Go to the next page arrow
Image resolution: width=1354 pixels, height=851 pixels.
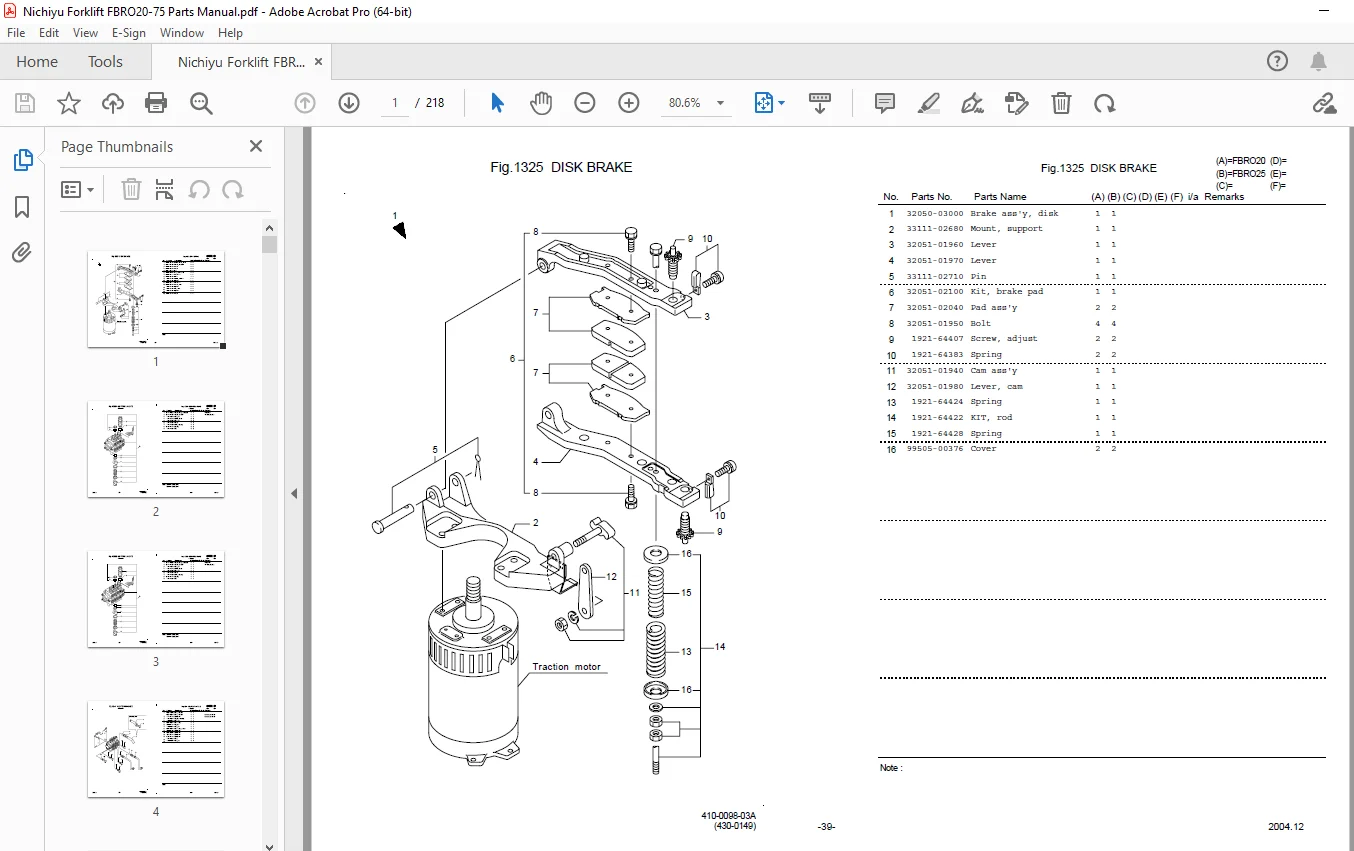(349, 103)
